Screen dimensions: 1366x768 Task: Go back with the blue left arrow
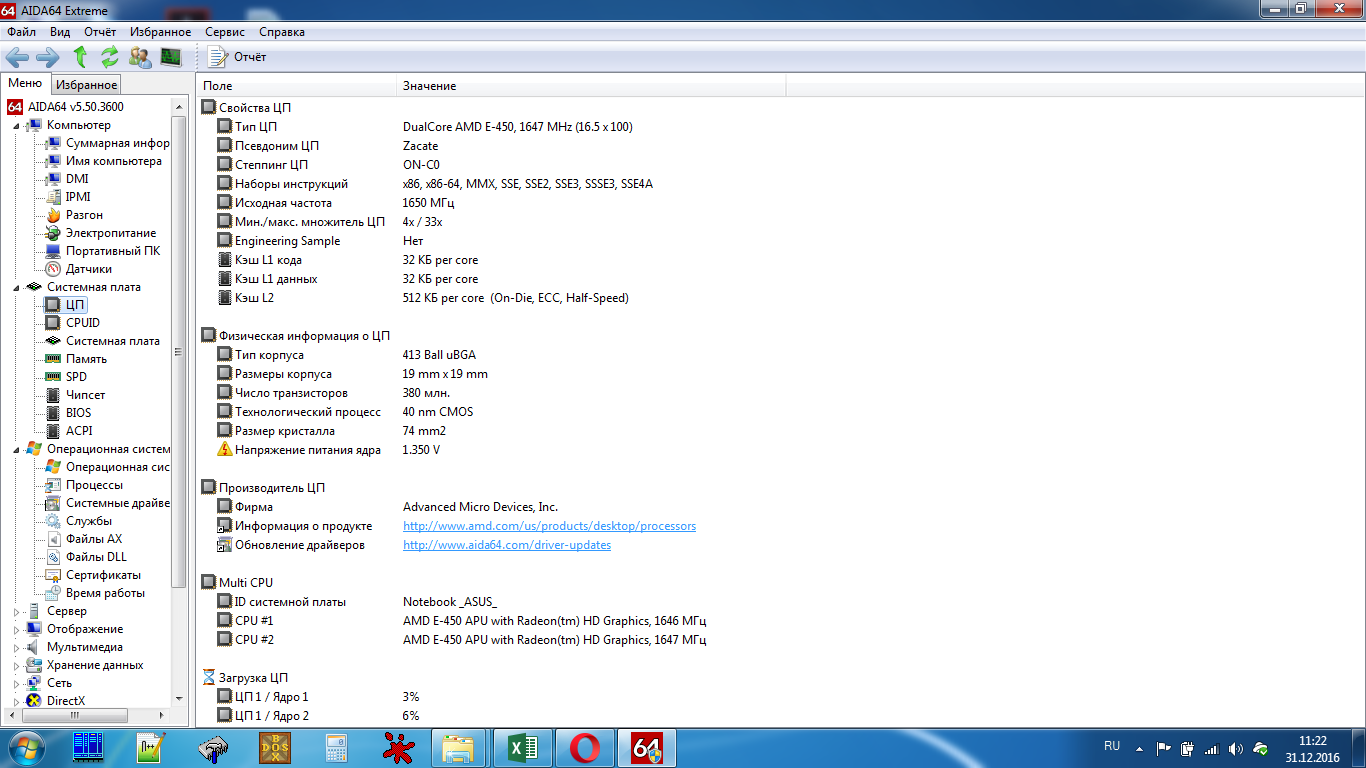17,57
